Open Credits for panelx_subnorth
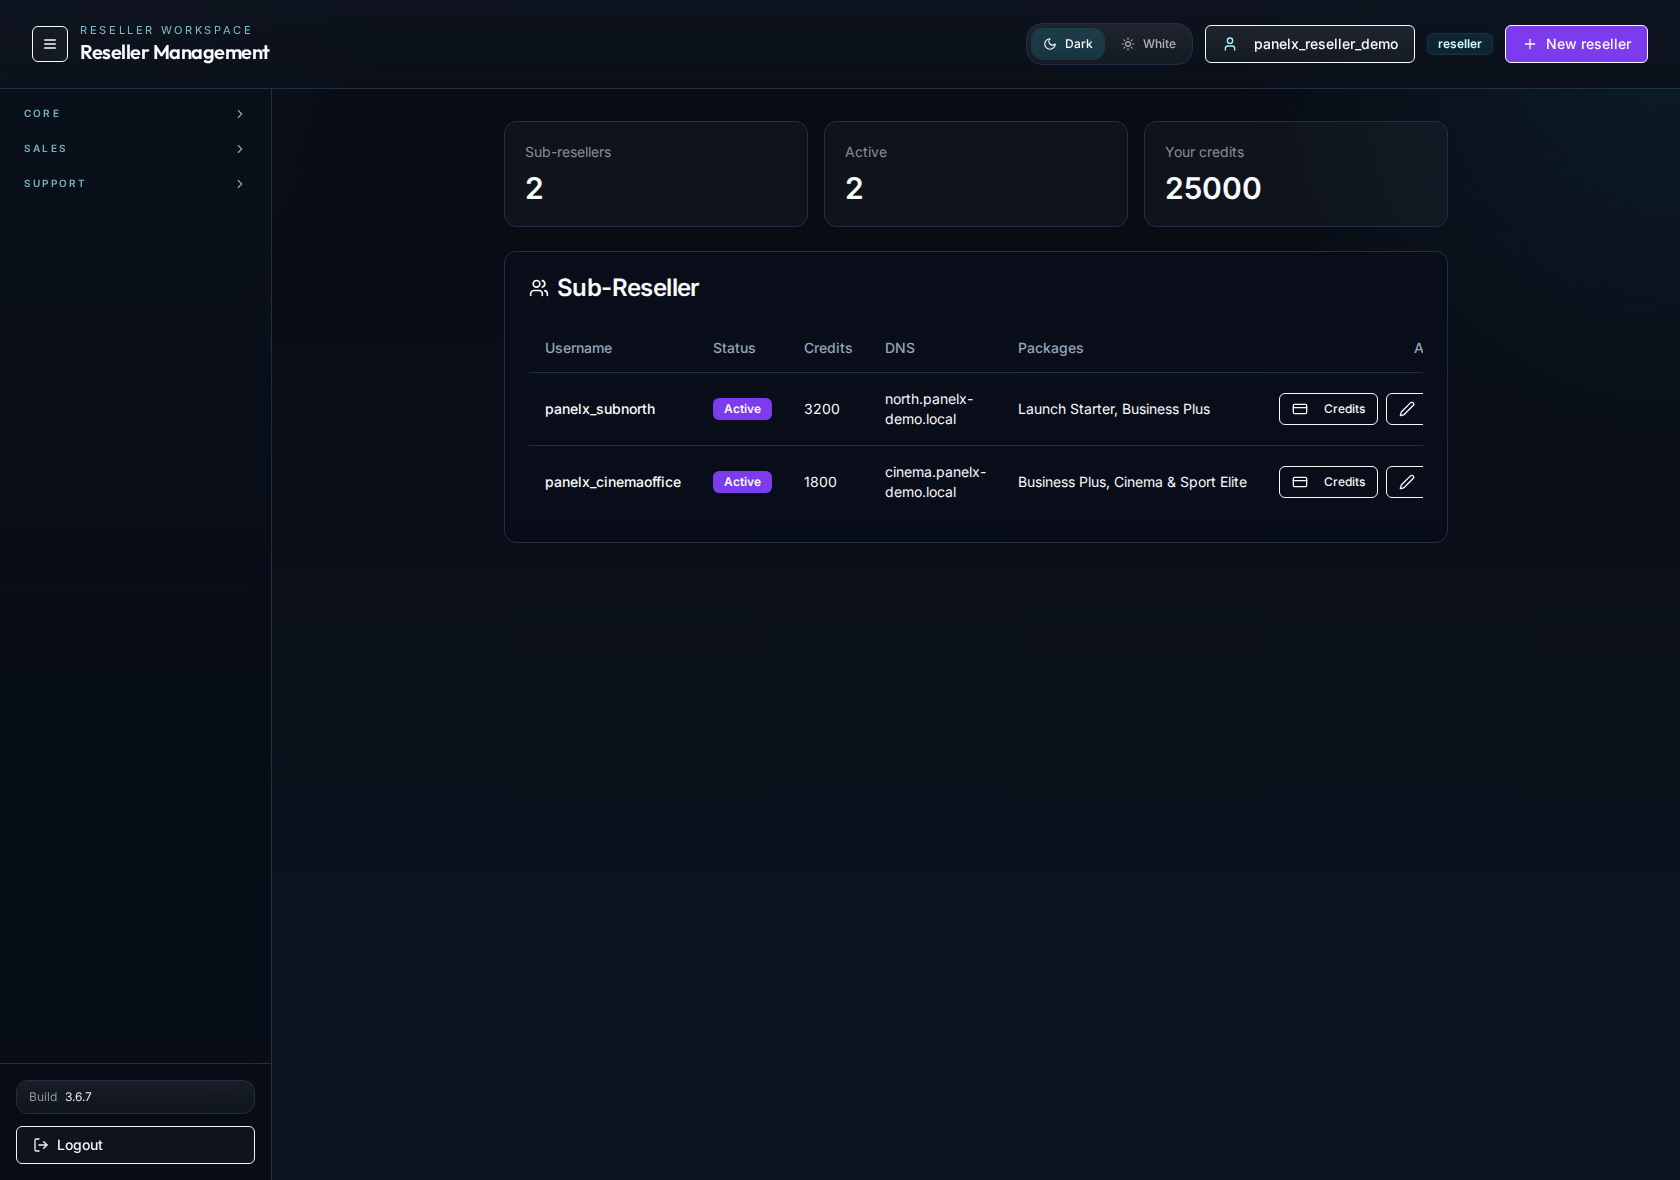 pos(1327,409)
